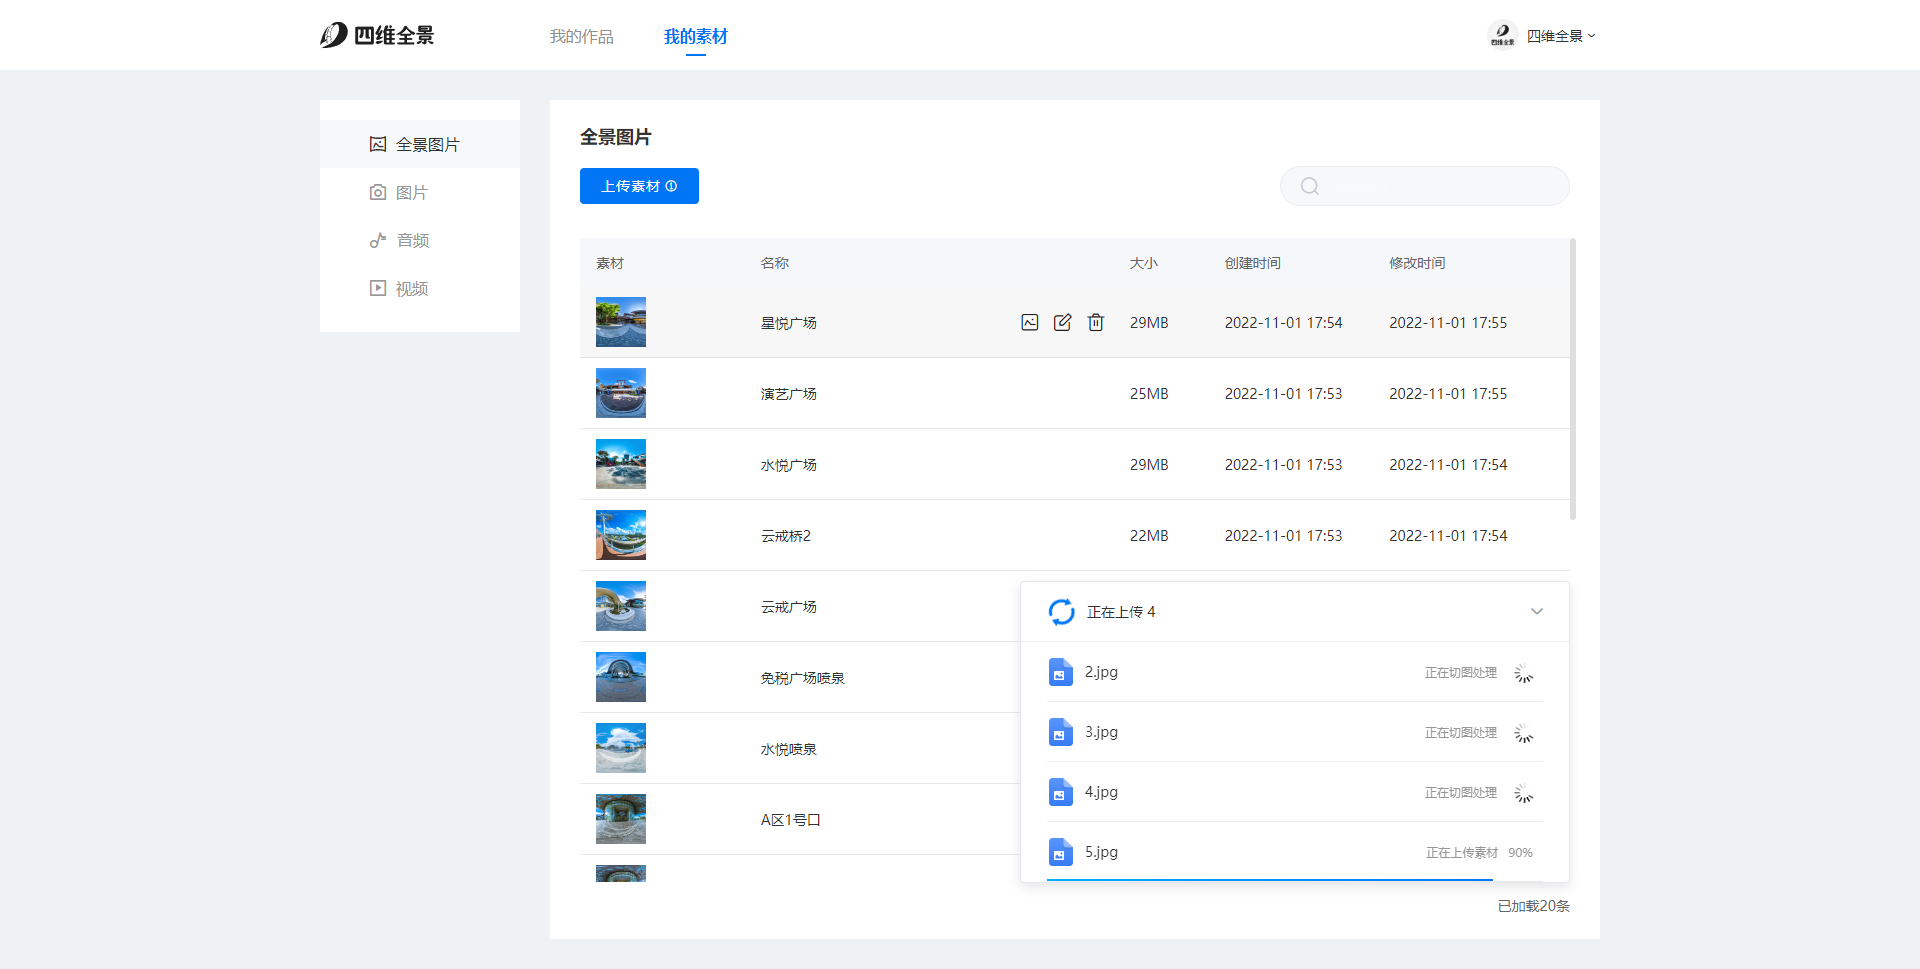Image resolution: width=1920 pixels, height=969 pixels.
Task: Click the search magnifier icon
Action: (x=1309, y=186)
